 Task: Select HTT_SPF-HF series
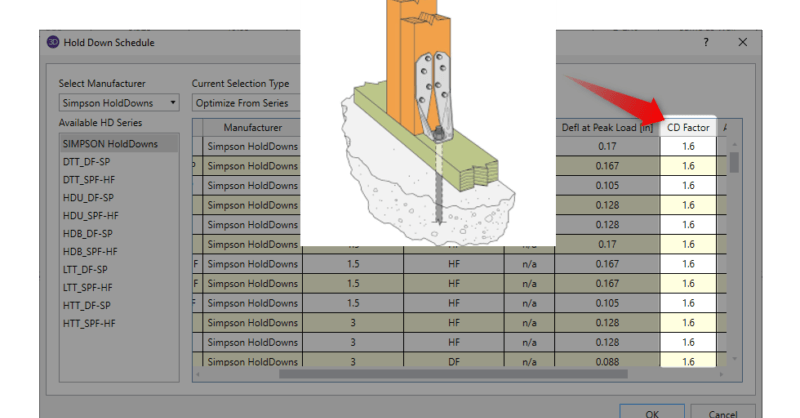pos(89,323)
